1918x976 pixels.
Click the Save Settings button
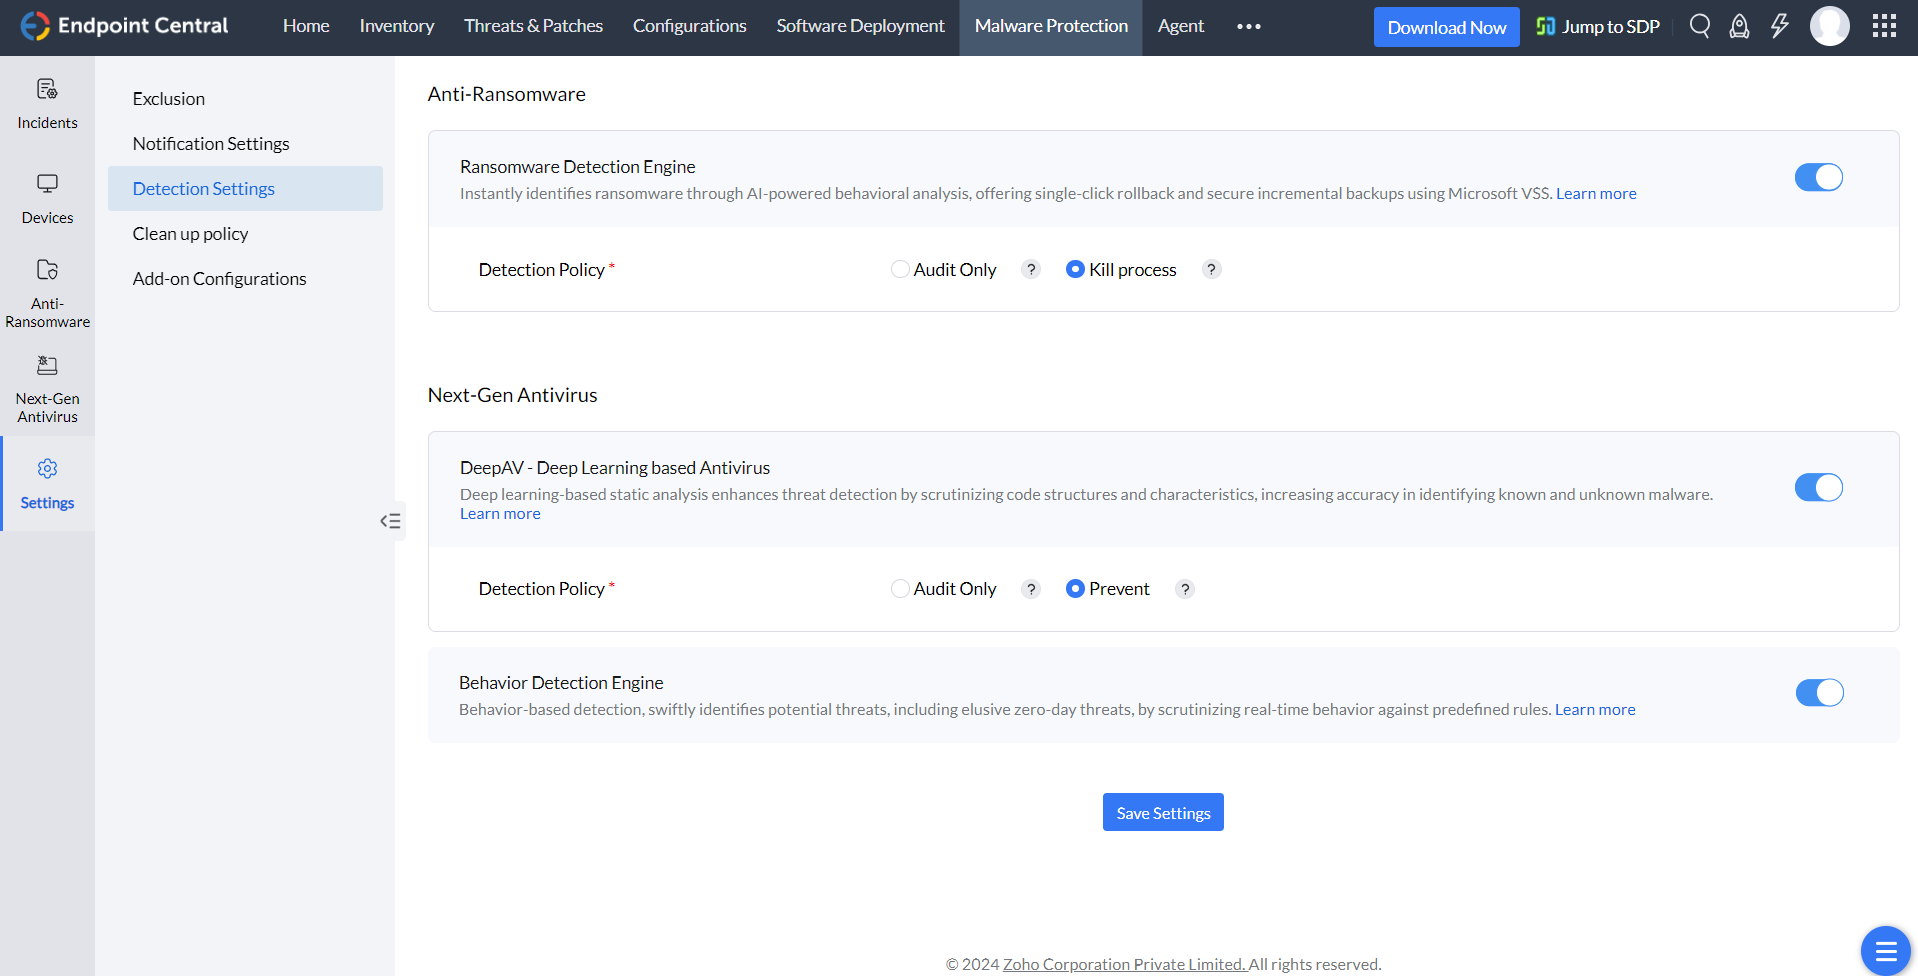[x=1163, y=813]
